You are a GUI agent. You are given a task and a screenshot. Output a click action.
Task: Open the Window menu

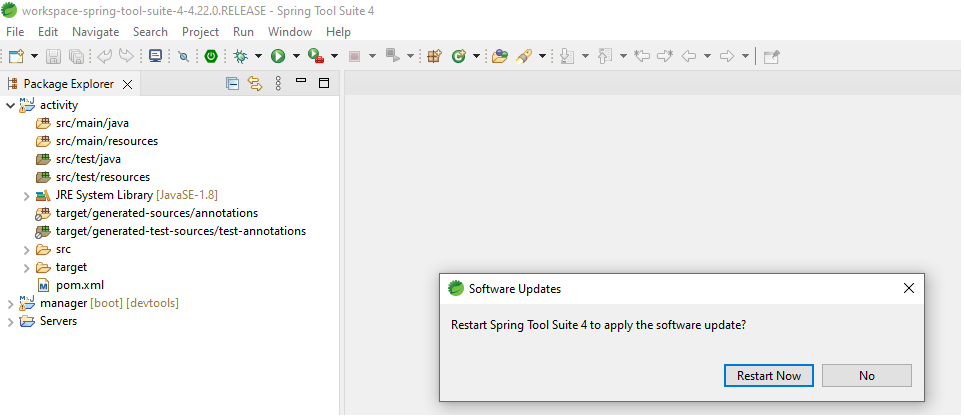pyautogui.click(x=290, y=31)
